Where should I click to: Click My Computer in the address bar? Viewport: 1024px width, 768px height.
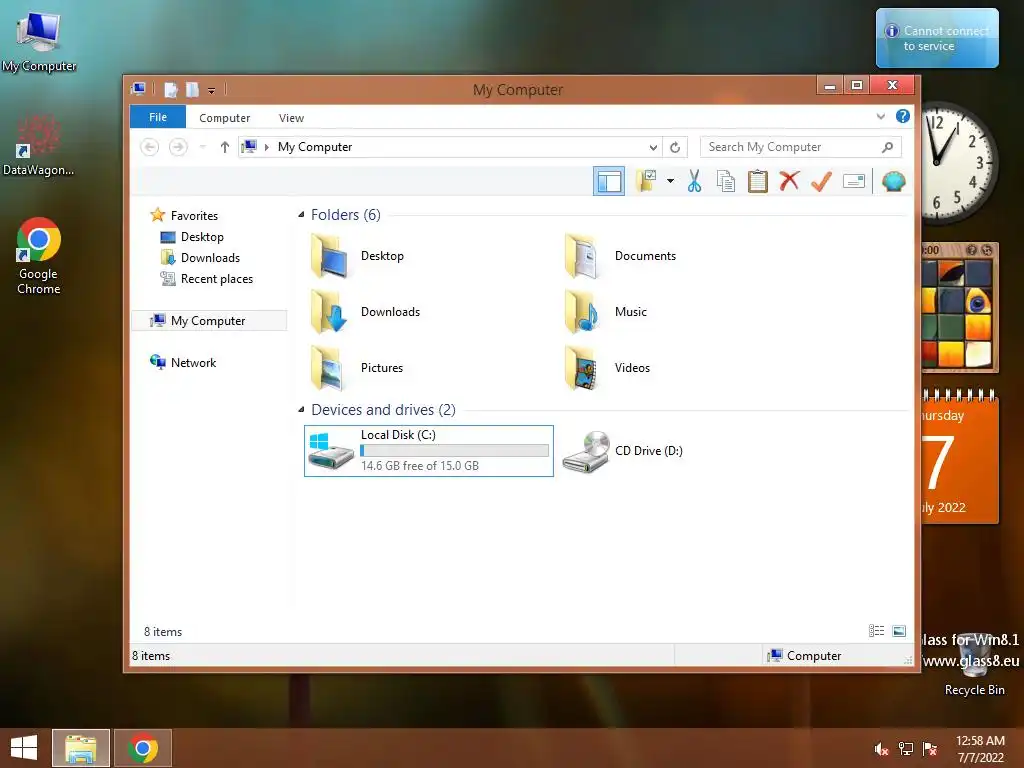315,147
